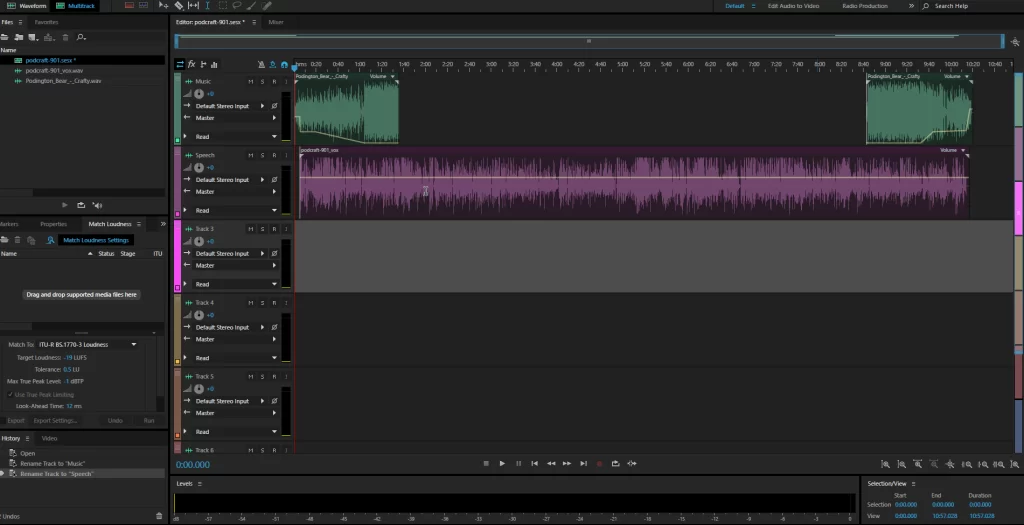
Task: Adjust the Speech track volume knob
Action: (x=199, y=168)
